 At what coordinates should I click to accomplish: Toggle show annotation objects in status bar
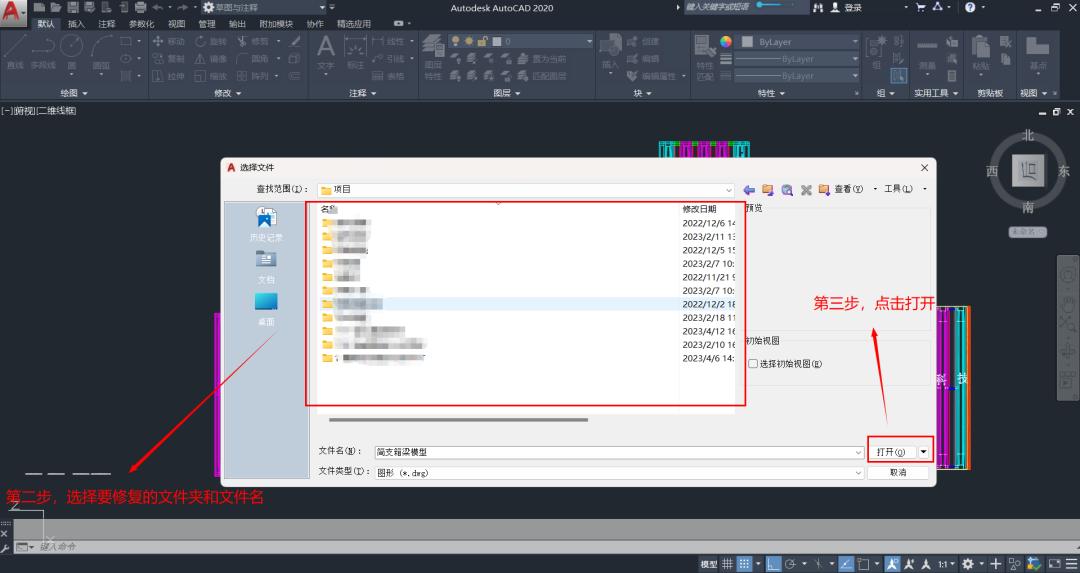[x=893, y=564]
